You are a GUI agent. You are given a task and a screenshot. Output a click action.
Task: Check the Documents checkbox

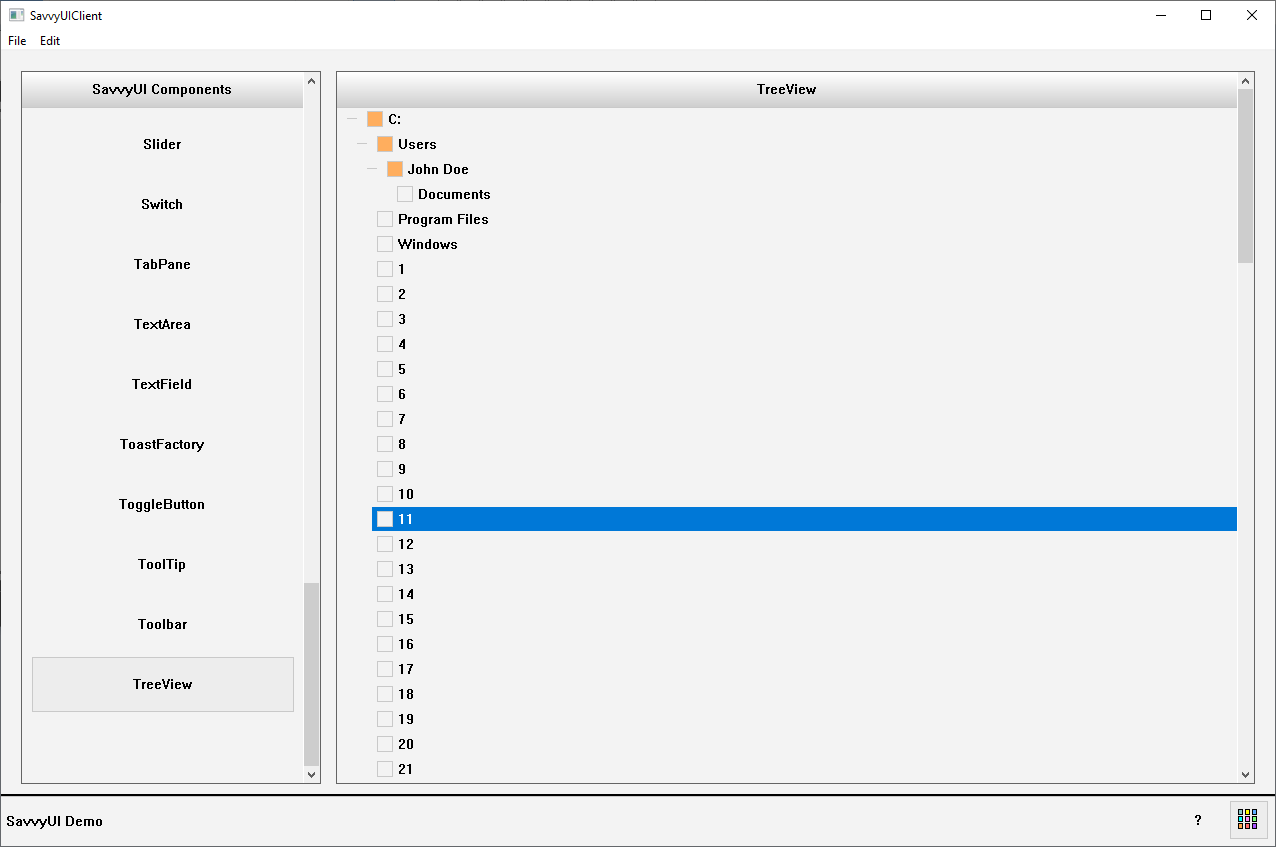coord(405,194)
